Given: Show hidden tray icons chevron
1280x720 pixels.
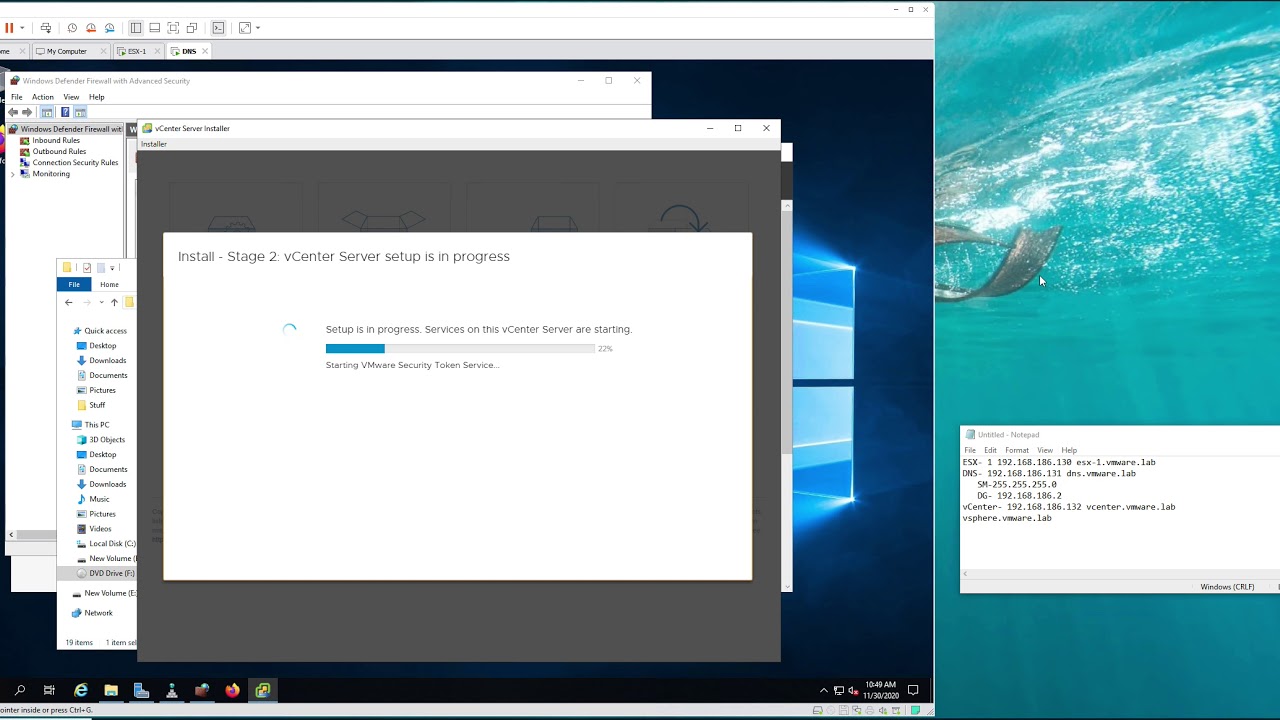Looking at the screenshot, I should (x=824, y=690).
